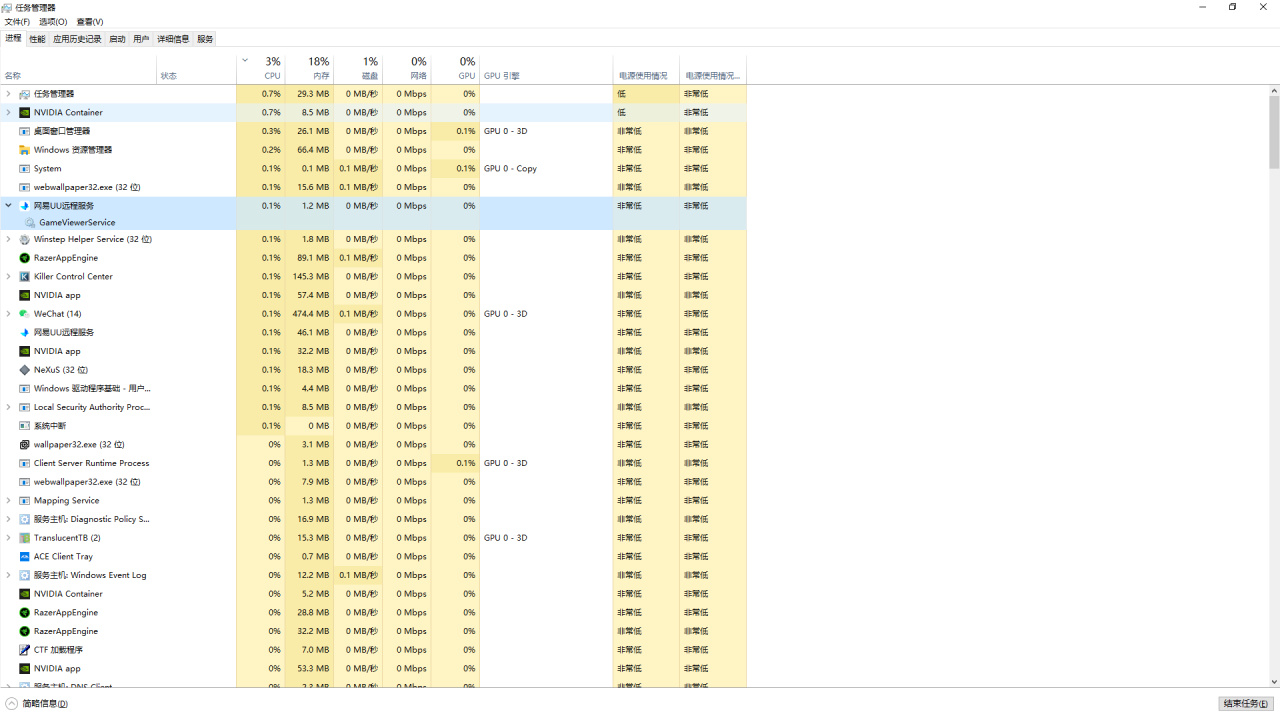Screen dimensions: 1280x720
Task: Expand the Winstep Helper Service group
Action: pyautogui.click(x=8, y=239)
